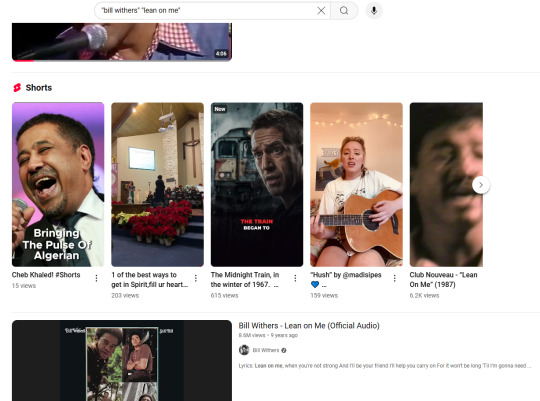
Task: Open the 4:06 video thumbnail at top
Action: point(122,42)
